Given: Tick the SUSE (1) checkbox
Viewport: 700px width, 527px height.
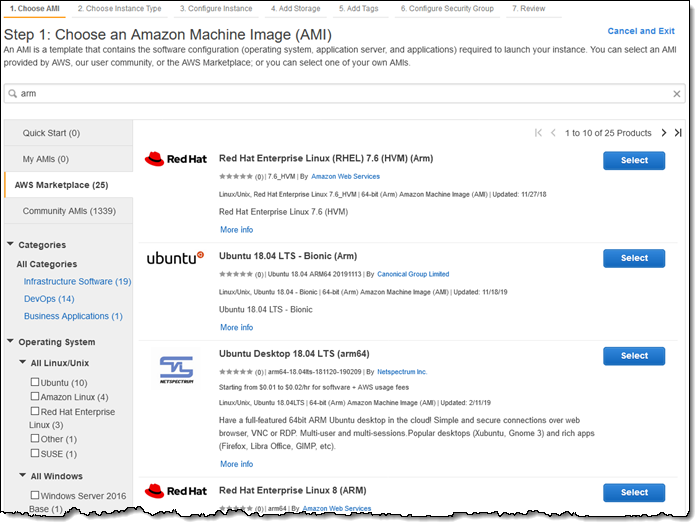Looking at the screenshot, I should pos(36,453).
